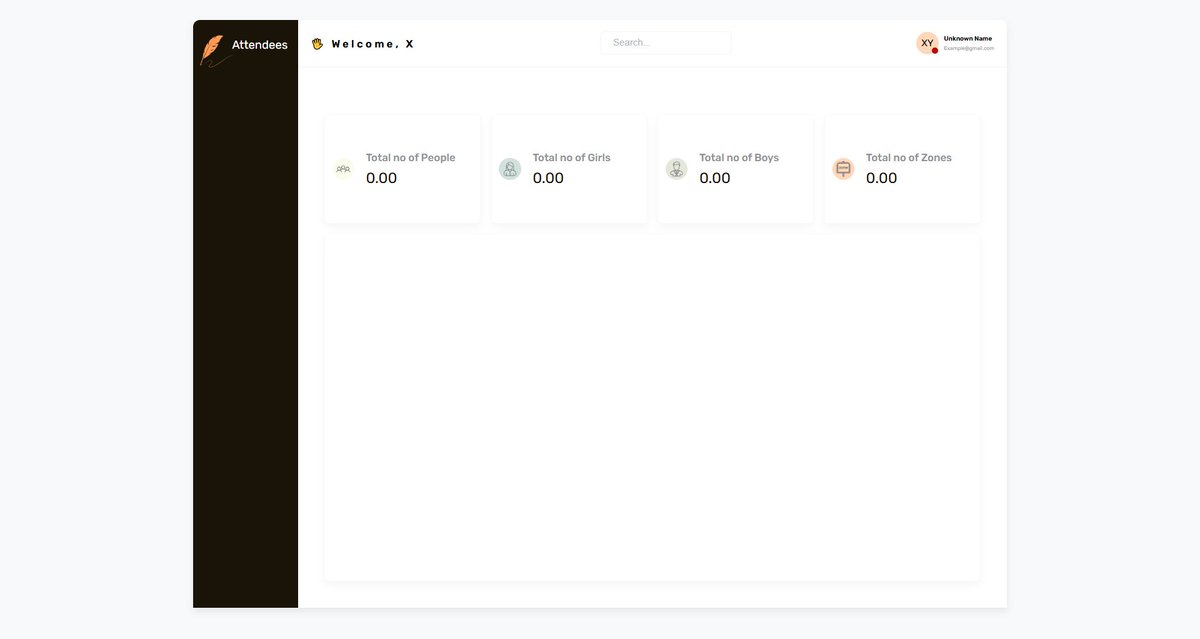Click the Total no of People group icon

[344, 169]
